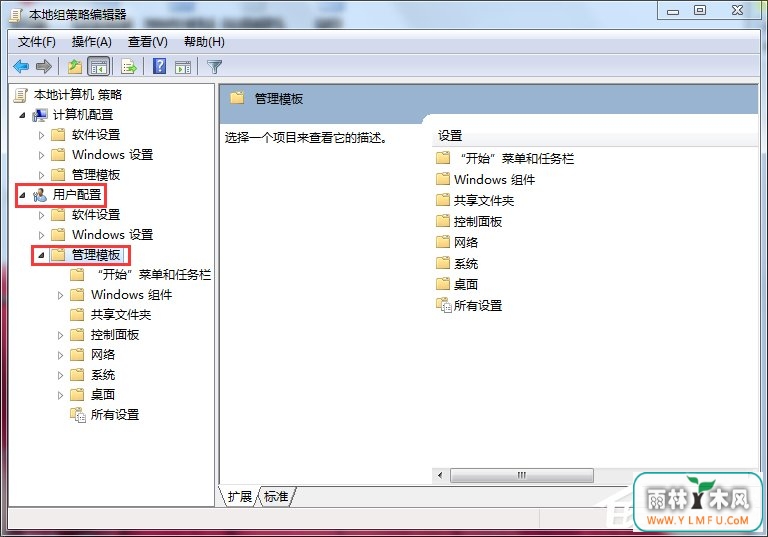Click 控制面板 label in right pane
The height and width of the screenshot is (537, 768).
coord(478,221)
